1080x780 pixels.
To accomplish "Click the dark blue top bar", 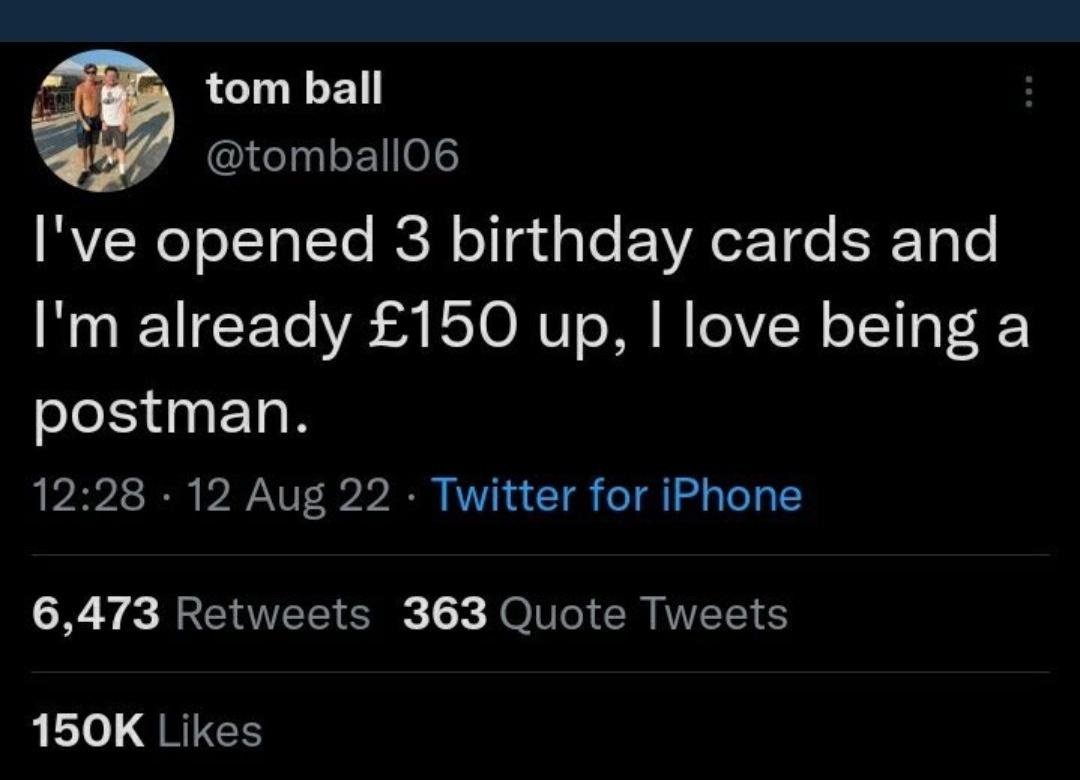I will point(540,20).
